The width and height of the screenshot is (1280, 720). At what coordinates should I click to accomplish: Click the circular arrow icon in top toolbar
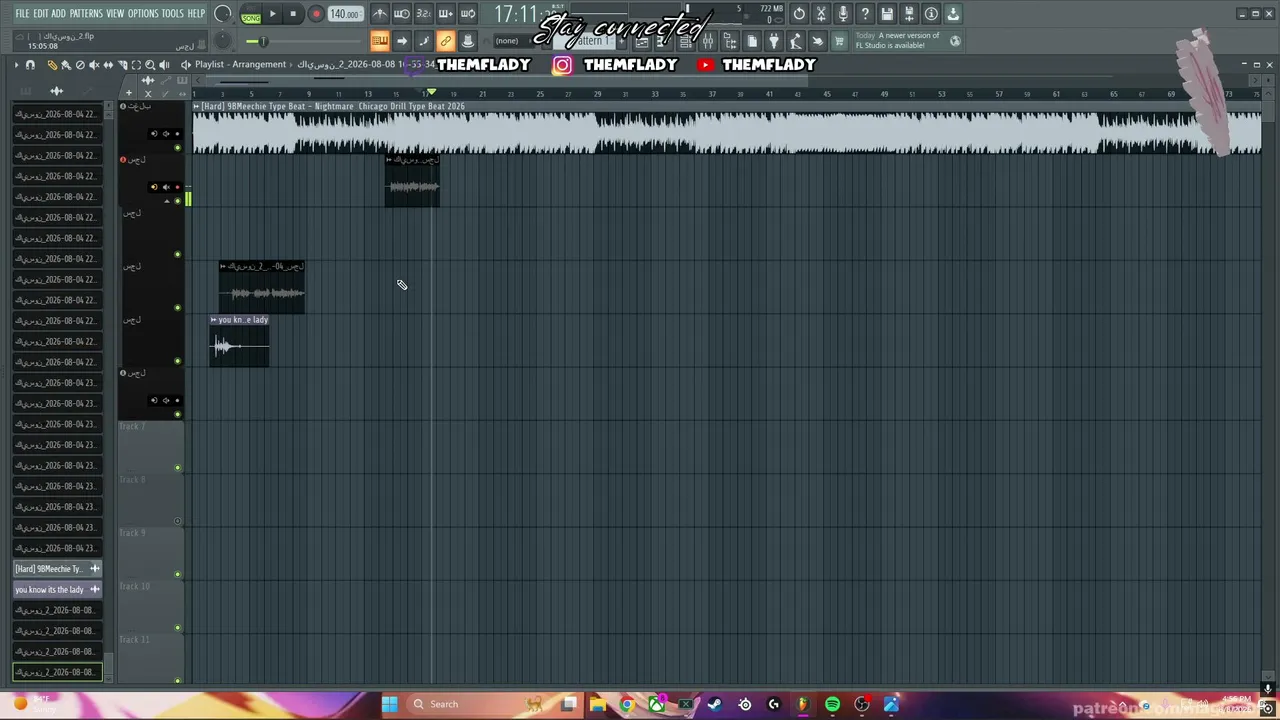click(x=799, y=14)
